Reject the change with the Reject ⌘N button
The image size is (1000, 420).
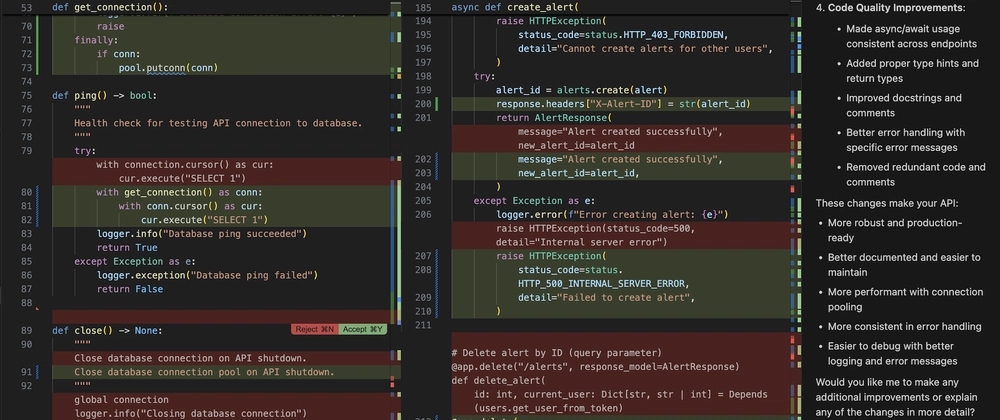pos(314,329)
